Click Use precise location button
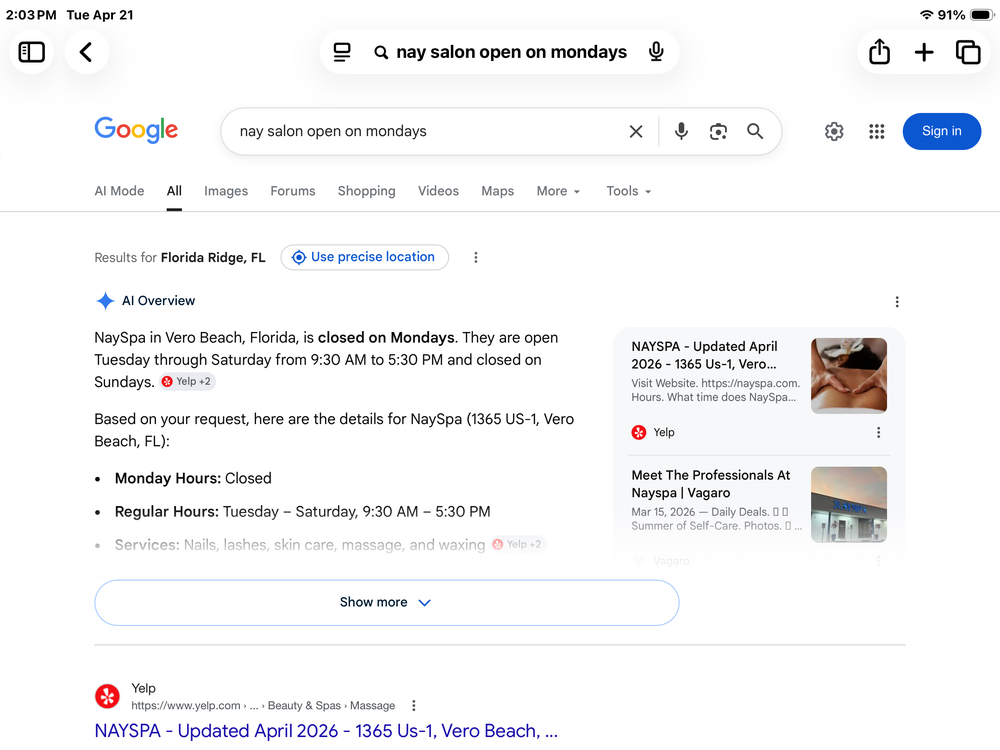The image size is (1000, 750). [365, 257]
